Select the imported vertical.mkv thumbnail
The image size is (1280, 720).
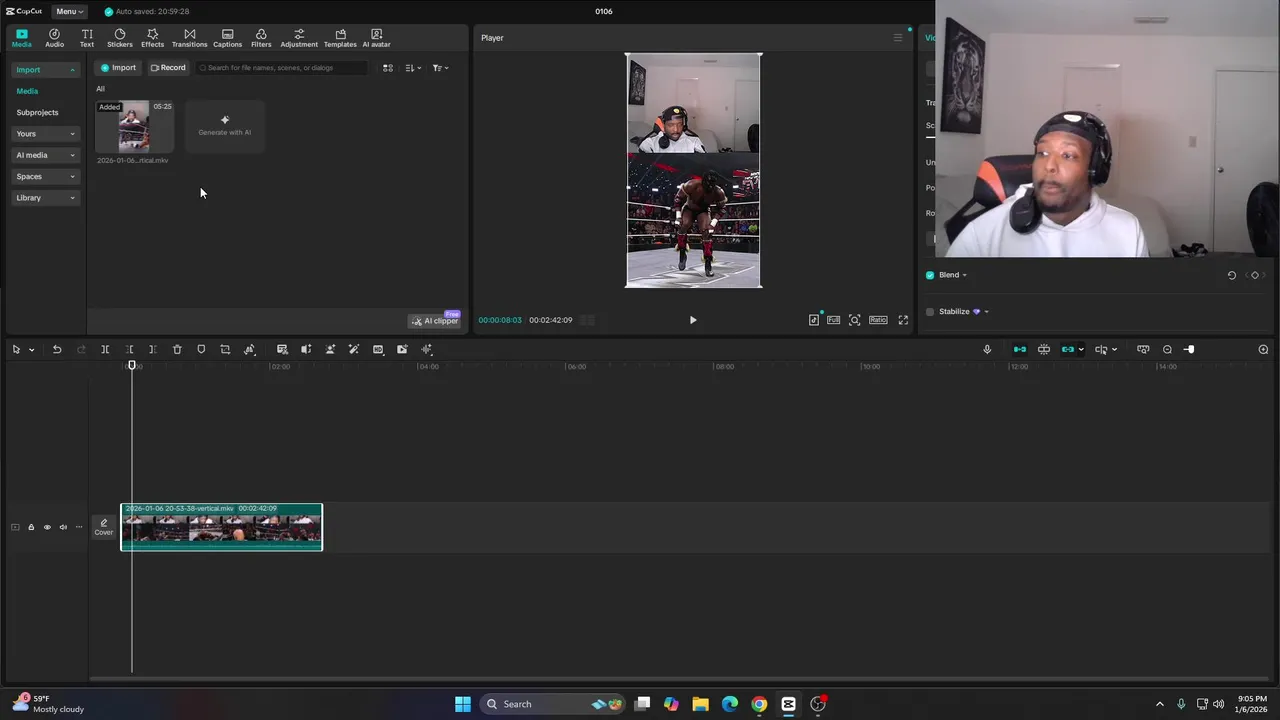(x=134, y=126)
